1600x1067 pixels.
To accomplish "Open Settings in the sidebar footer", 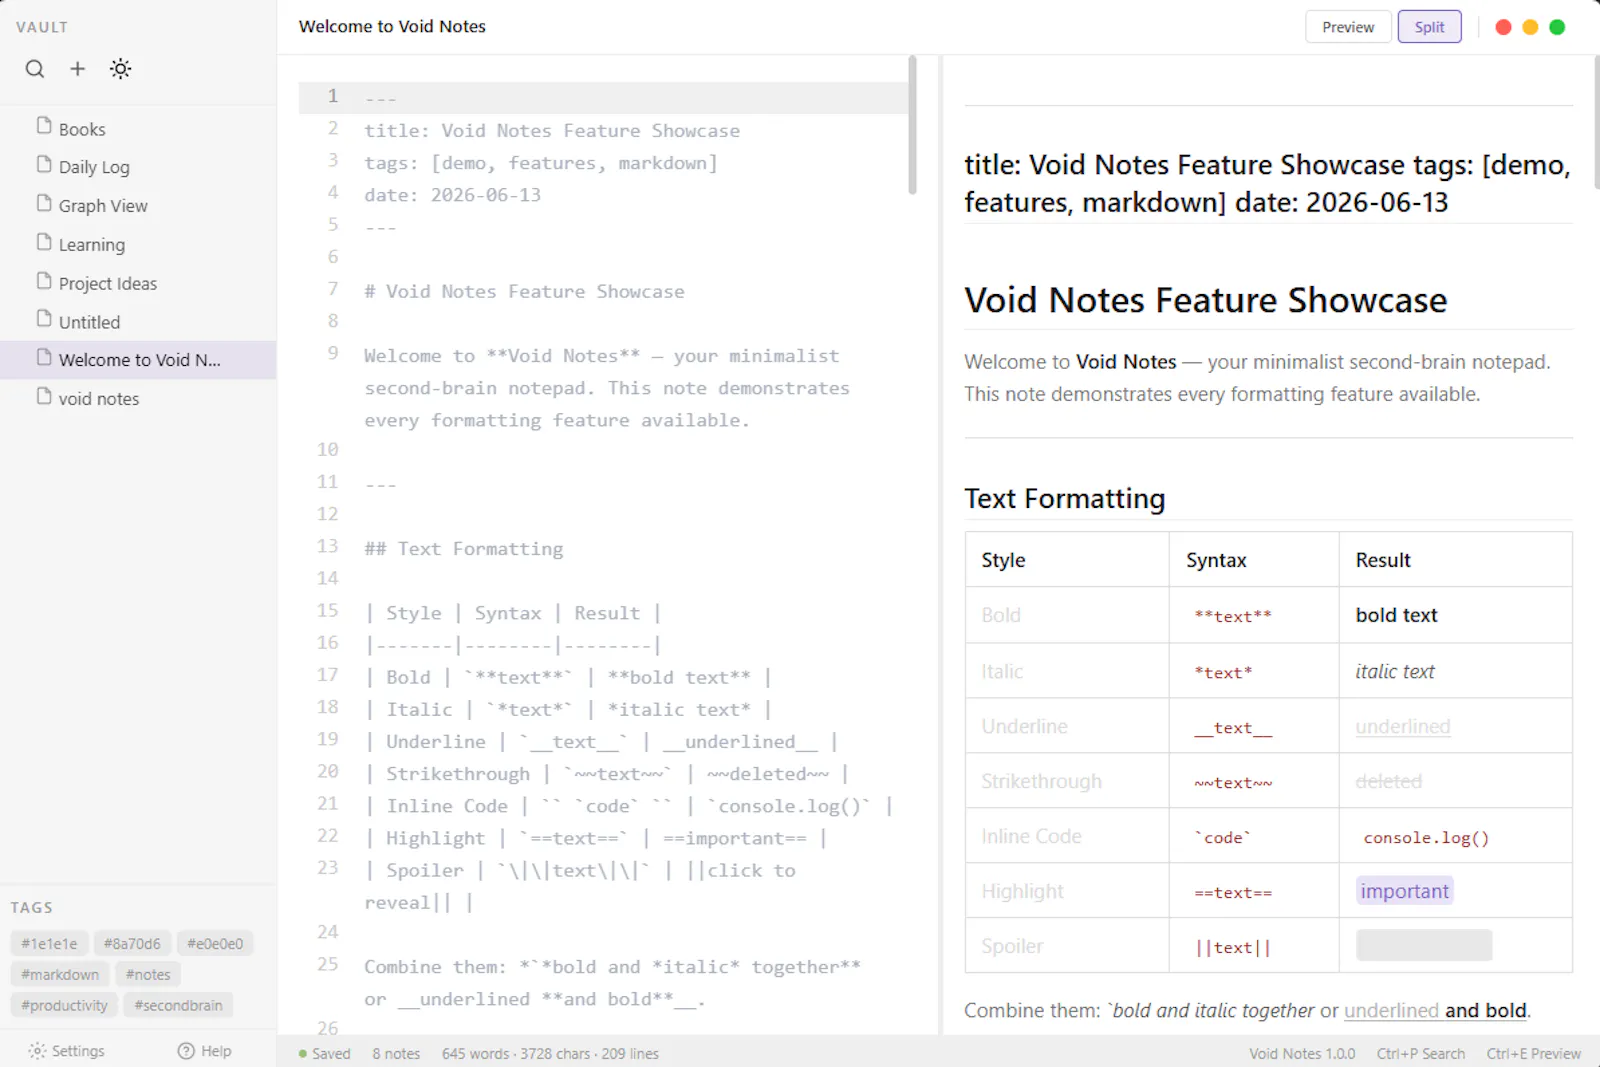I will pos(66,1051).
